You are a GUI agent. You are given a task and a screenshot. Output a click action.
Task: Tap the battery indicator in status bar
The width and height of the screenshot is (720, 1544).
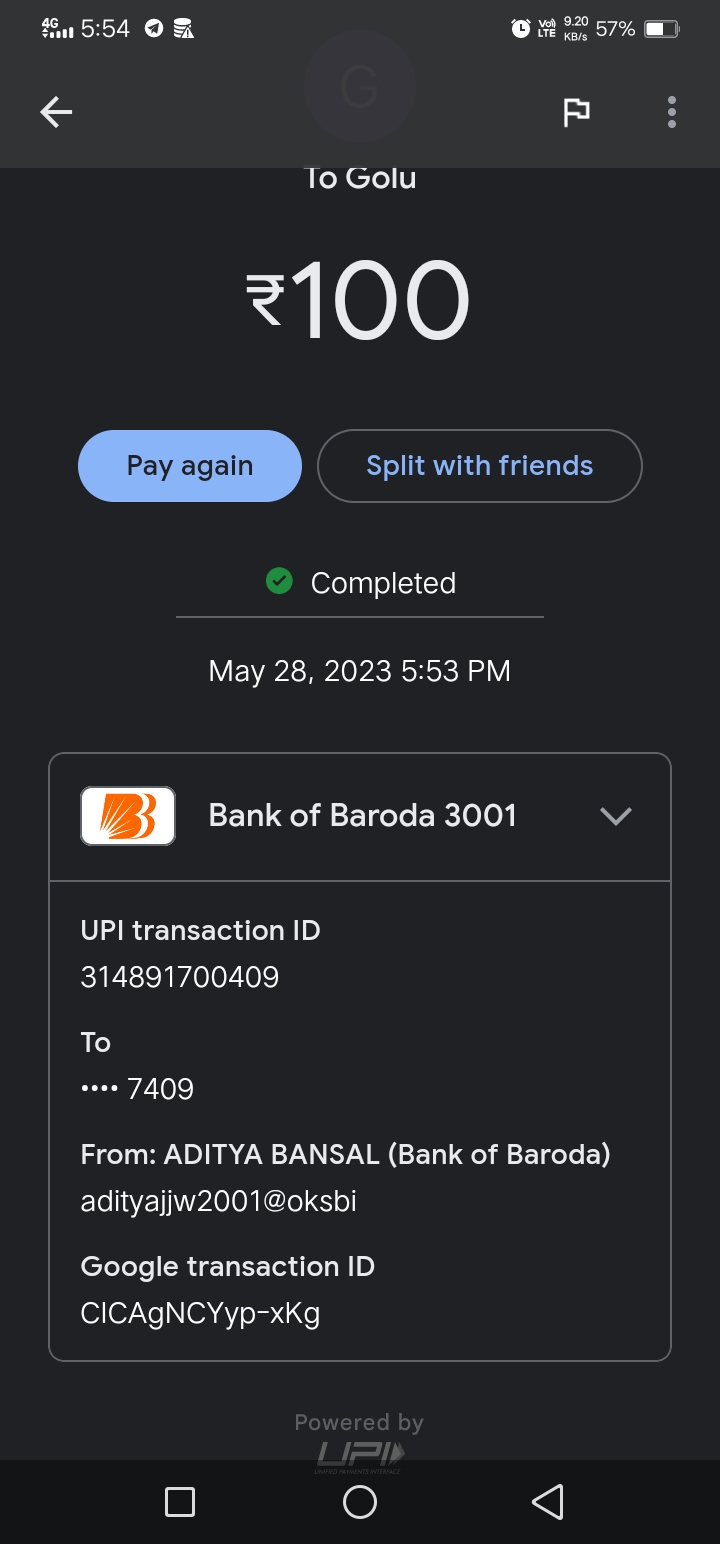coord(661,29)
